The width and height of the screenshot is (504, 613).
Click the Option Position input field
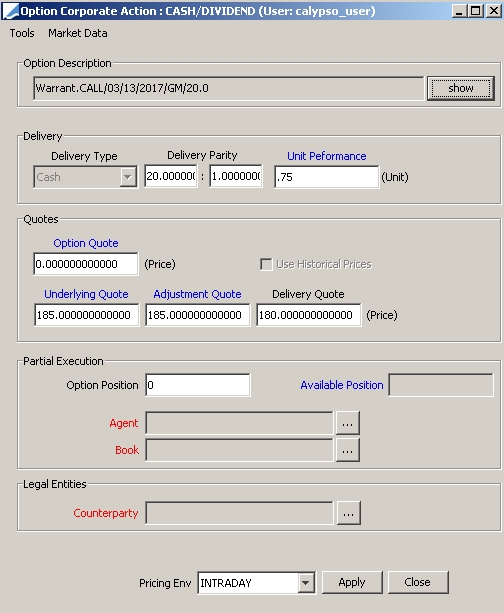point(197,385)
